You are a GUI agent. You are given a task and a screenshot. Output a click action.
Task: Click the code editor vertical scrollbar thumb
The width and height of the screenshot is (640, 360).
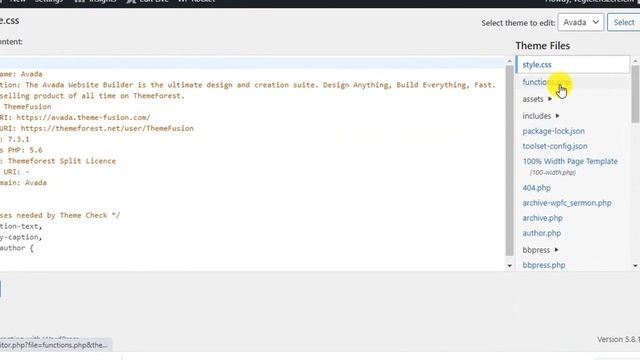(509, 160)
